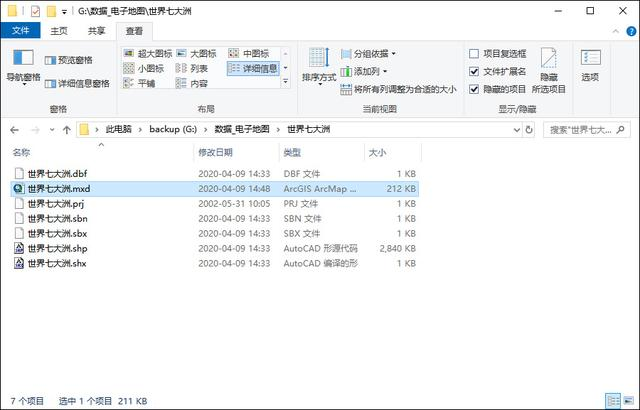Screen dimensions: 640x410
Task: Open the 分组依据 dropdown
Action: pyautogui.click(x=368, y=54)
